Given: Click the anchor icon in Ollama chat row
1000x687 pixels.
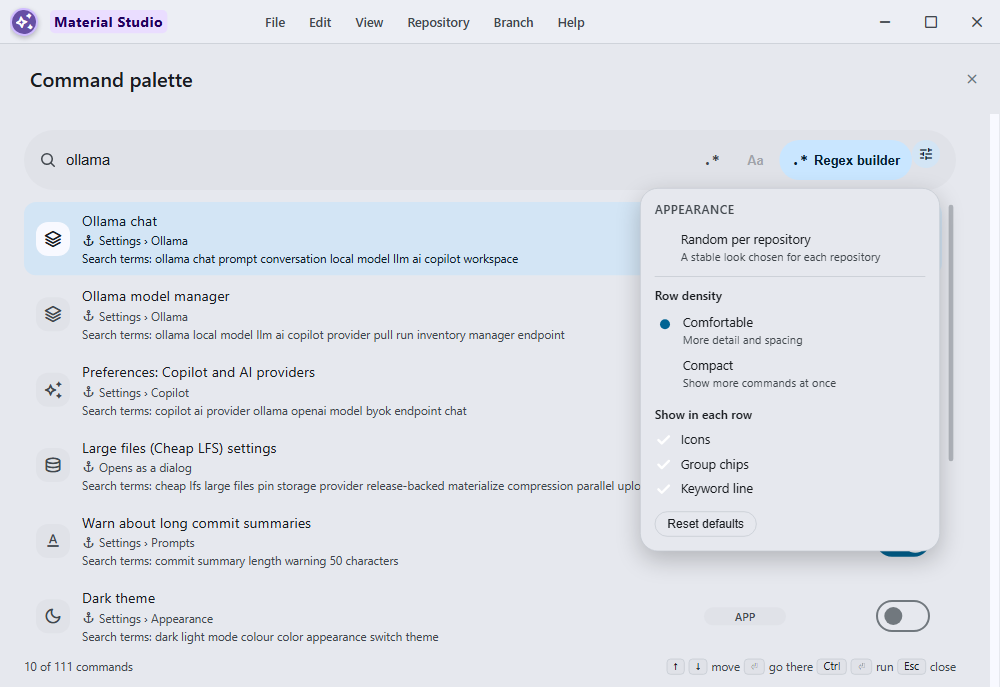Looking at the screenshot, I should click(x=88, y=240).
